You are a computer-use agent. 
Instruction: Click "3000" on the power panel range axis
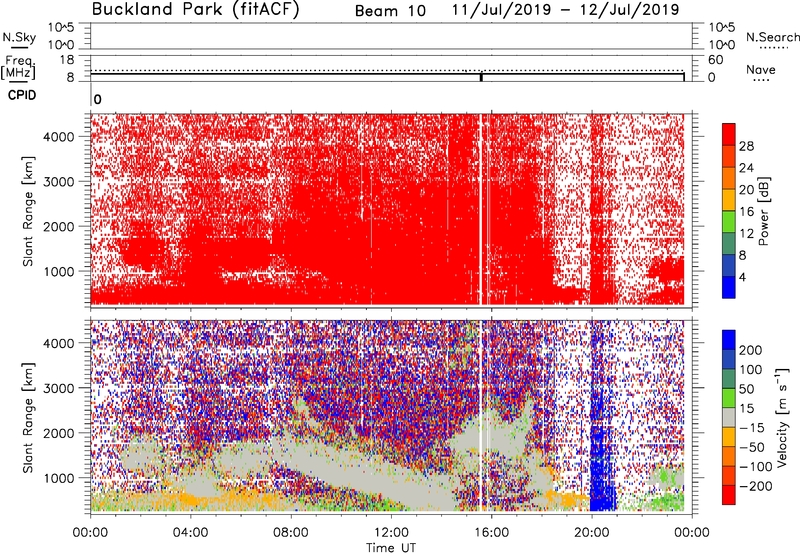[59, 182]
